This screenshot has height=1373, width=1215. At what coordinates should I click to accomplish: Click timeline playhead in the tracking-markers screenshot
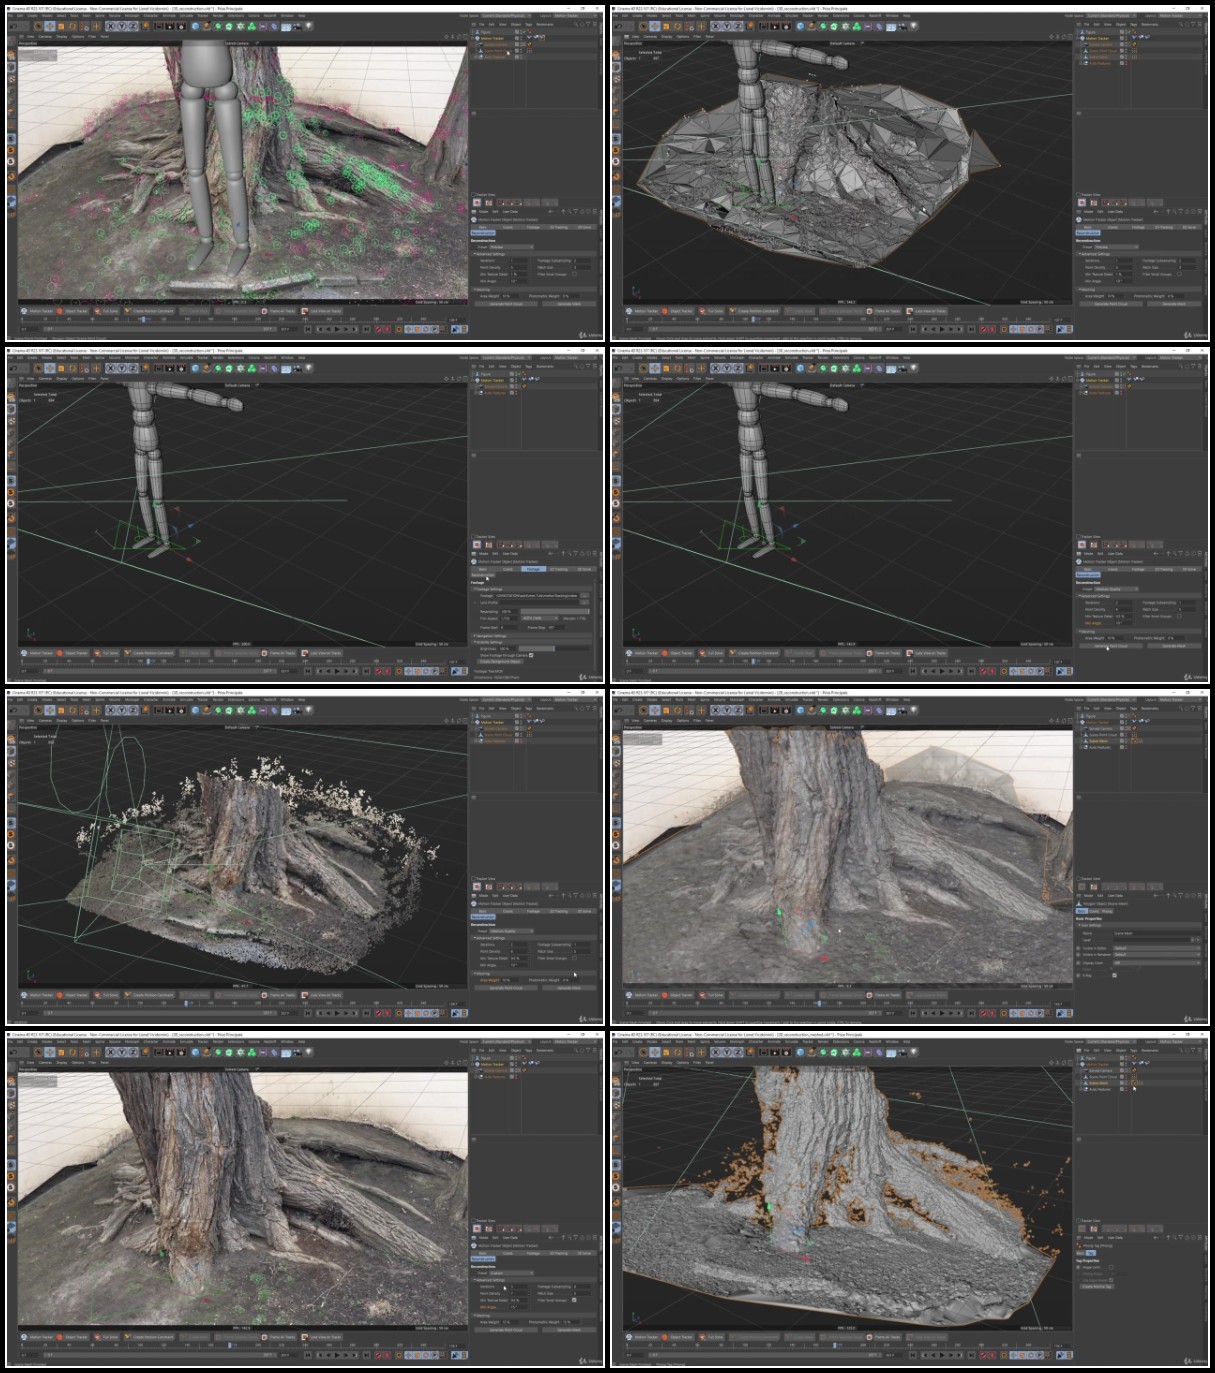[x=143, y=319]
